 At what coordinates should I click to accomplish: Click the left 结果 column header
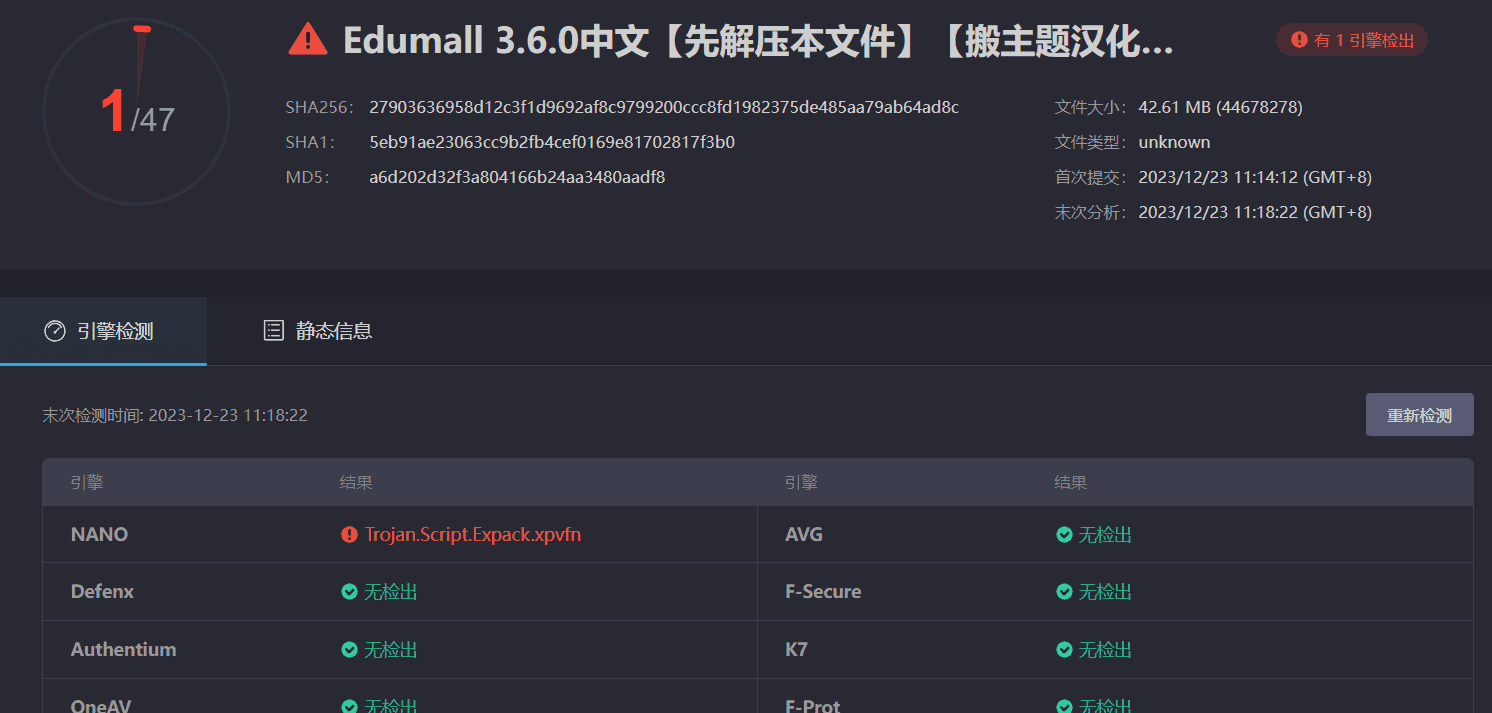356,482
